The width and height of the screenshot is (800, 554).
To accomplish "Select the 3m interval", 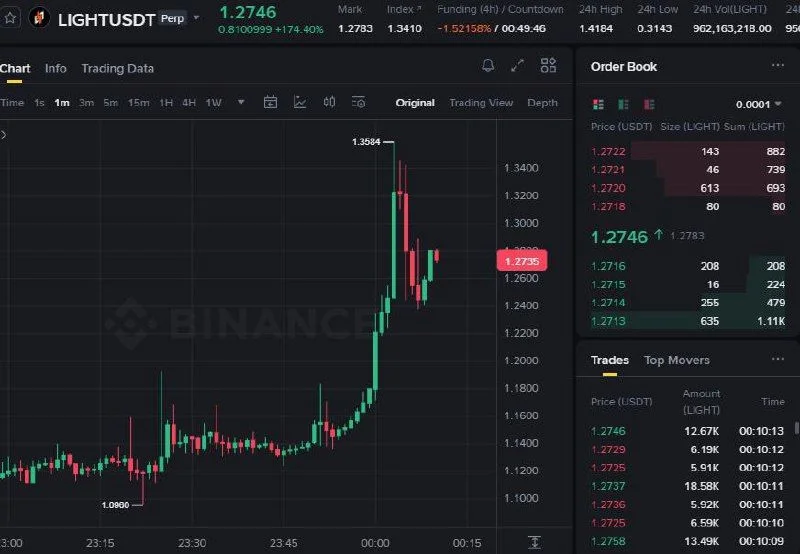I will point(86,103).
